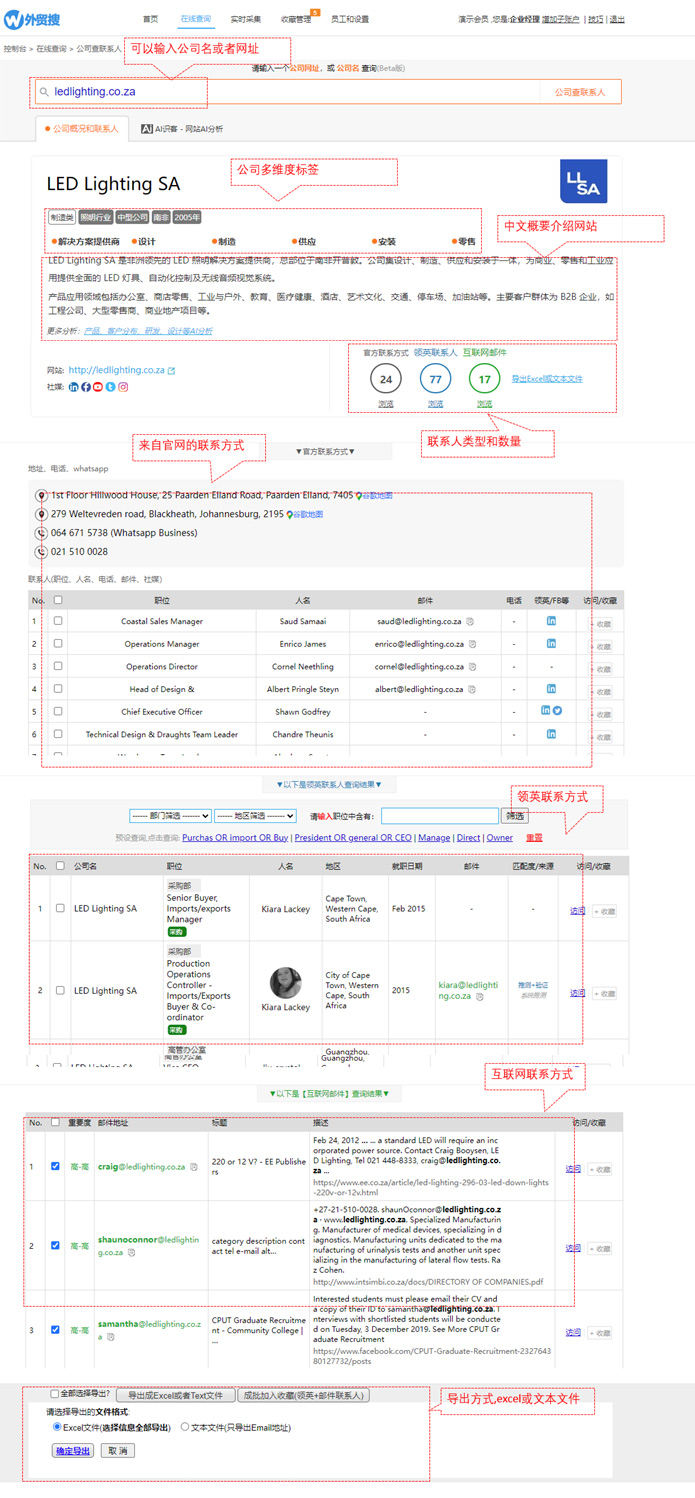Uncheck the shaunoconnor email row checkbox
Image resolution: width=695 pixels, height=1498 pixels.
coord(55,1246)
